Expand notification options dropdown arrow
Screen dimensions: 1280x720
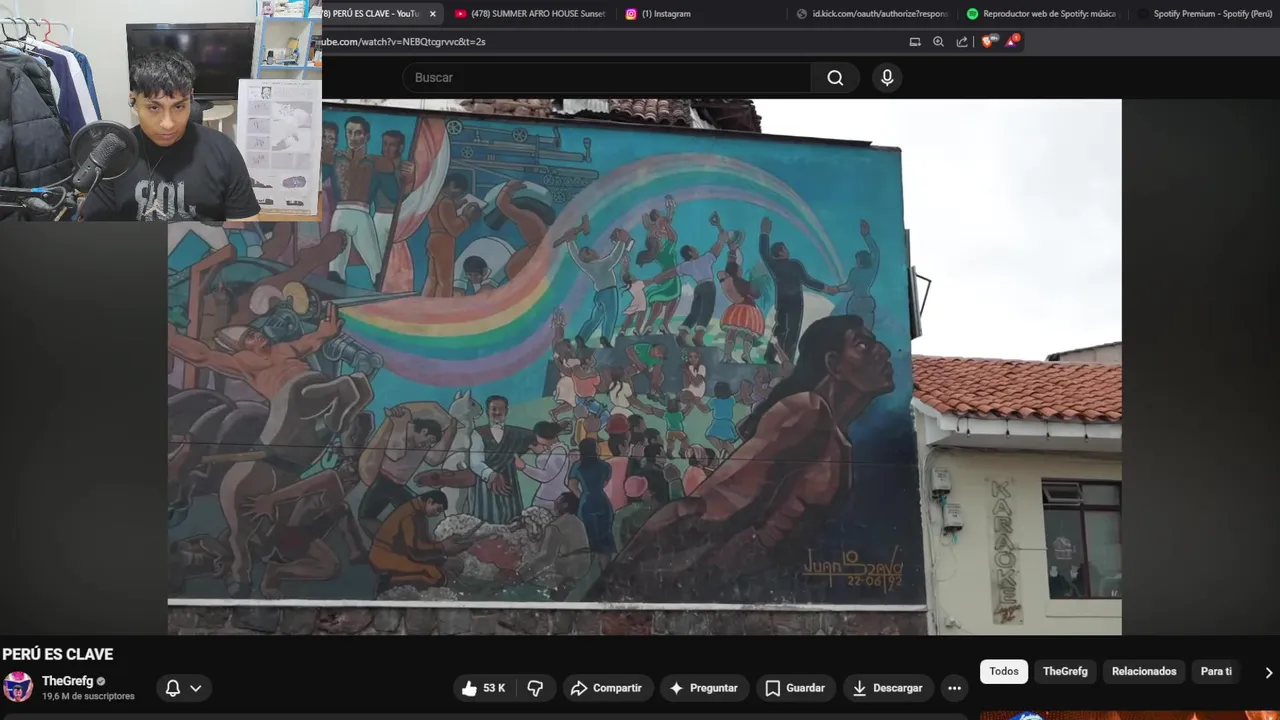coord(196,688)
